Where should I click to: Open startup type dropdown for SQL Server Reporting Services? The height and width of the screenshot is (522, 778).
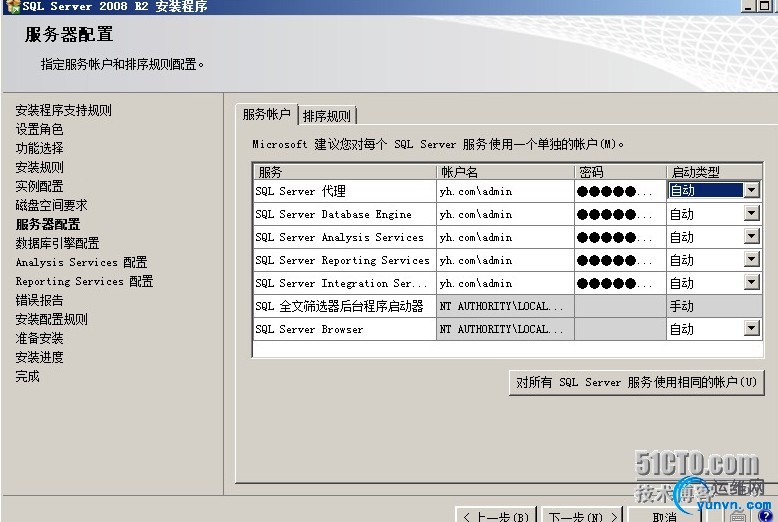[752, 259]
